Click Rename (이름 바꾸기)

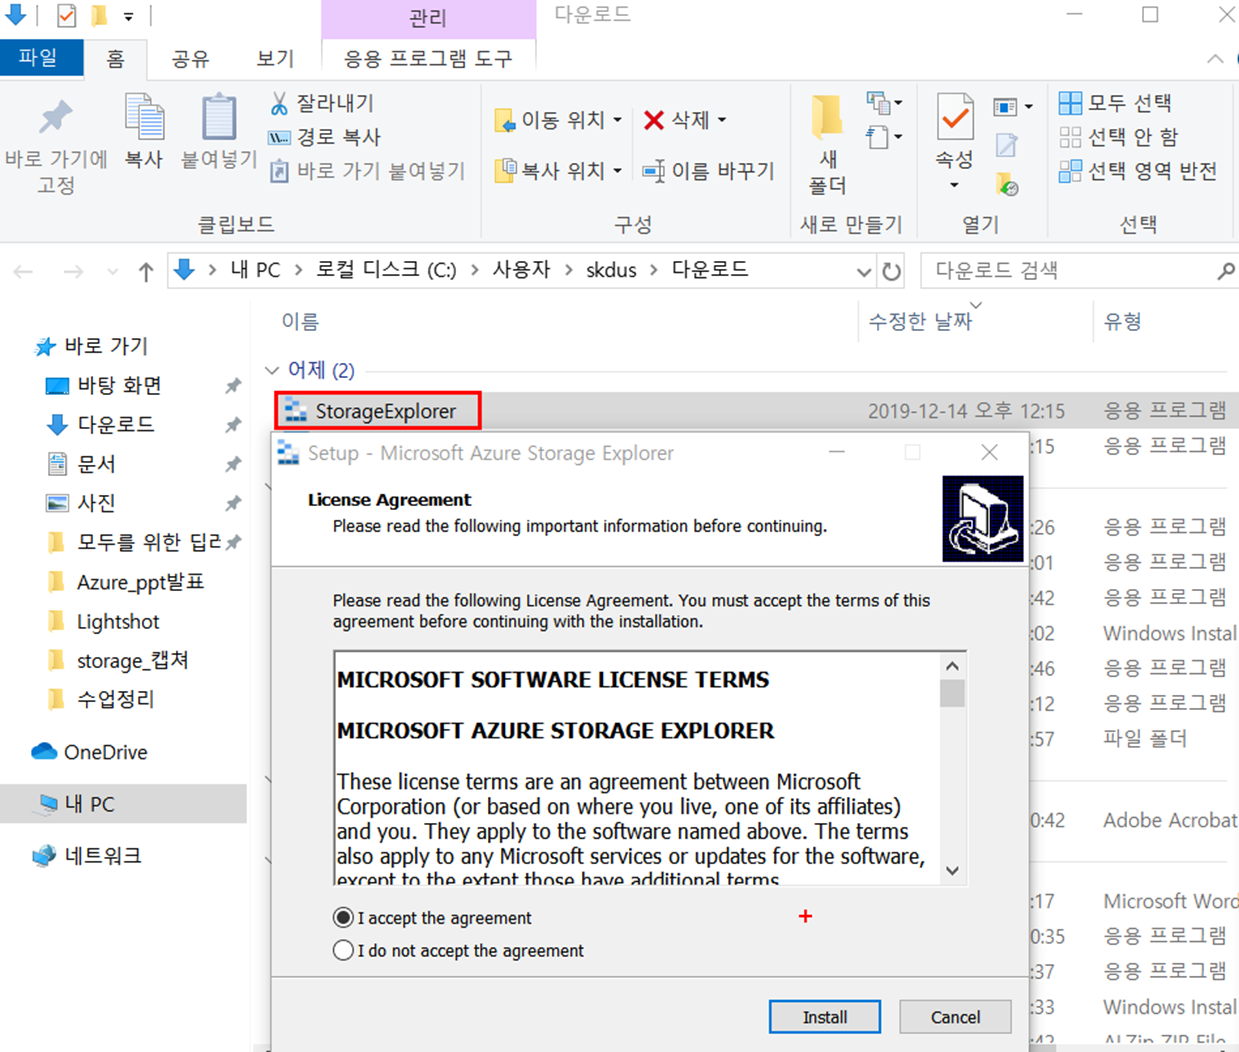coord(709,171)
